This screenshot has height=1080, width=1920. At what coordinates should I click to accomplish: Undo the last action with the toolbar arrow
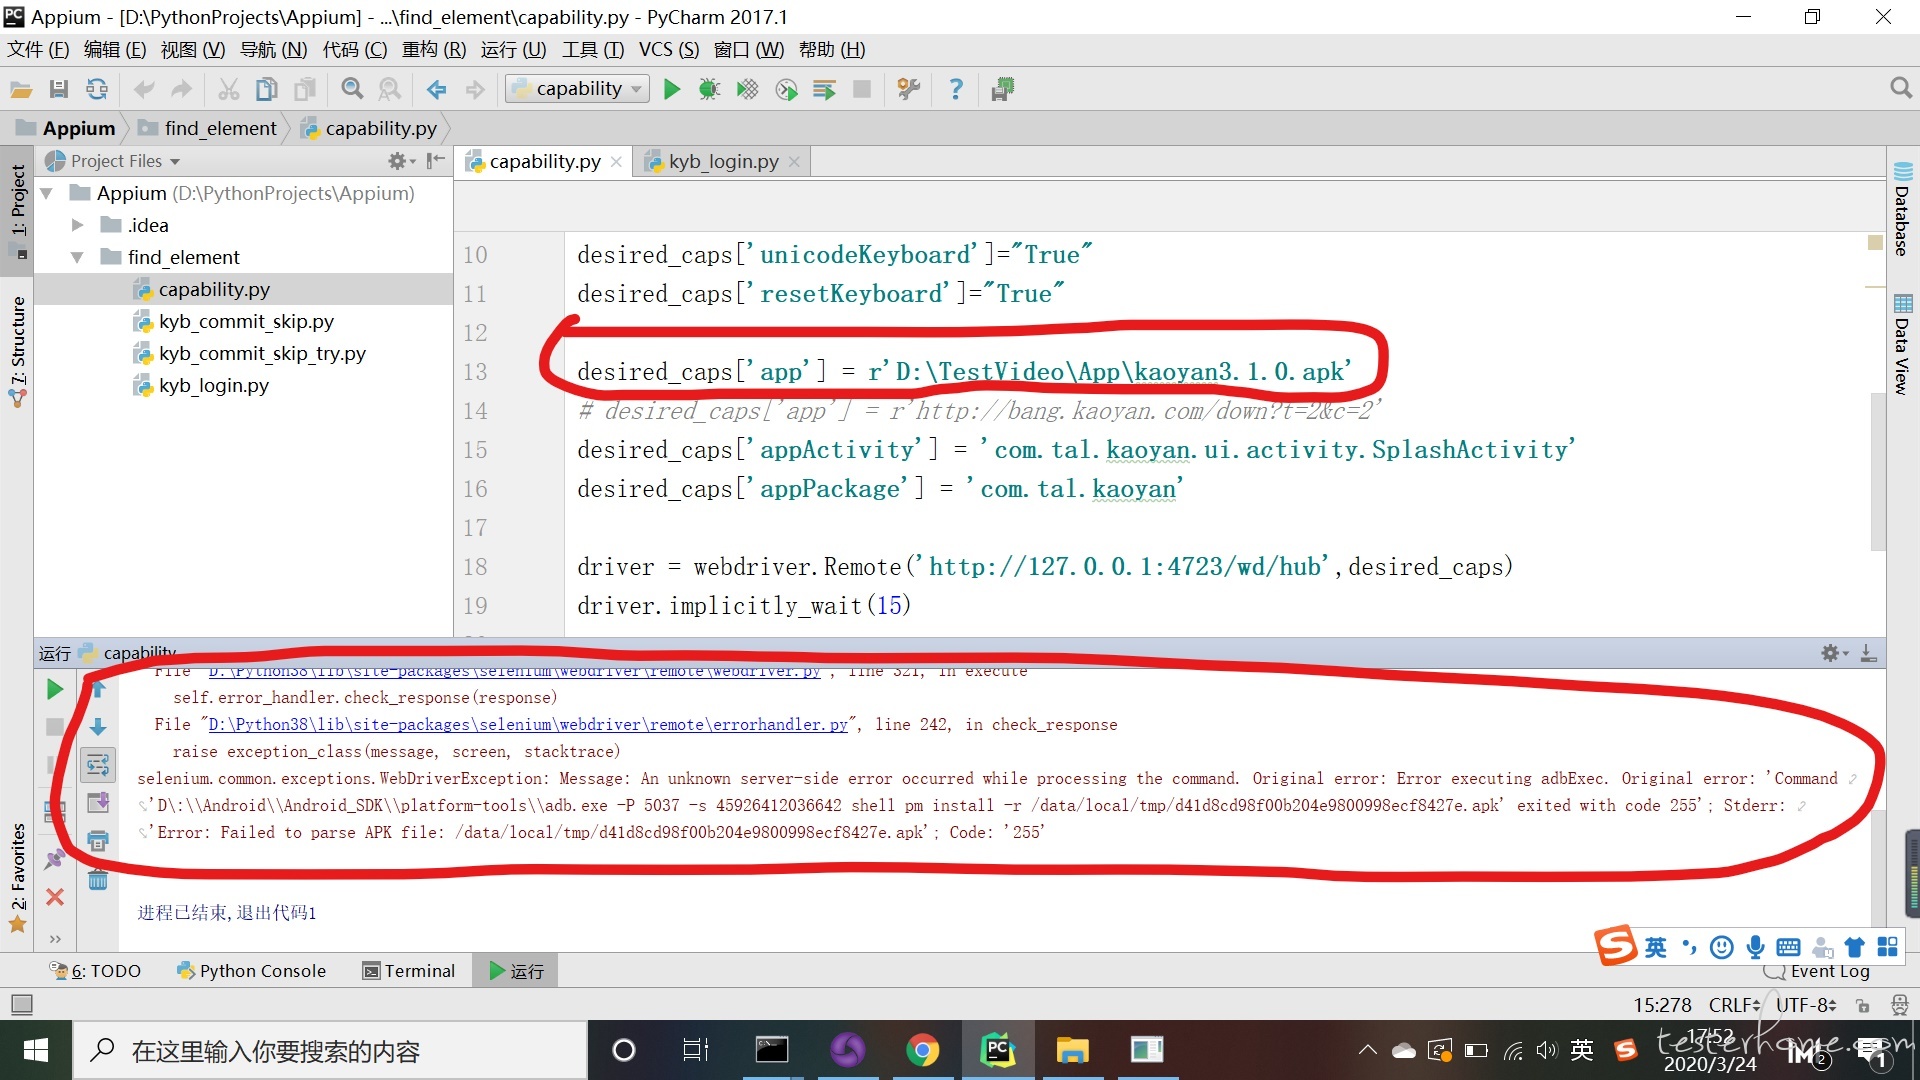pyautogui.click(x=144, y=90)
